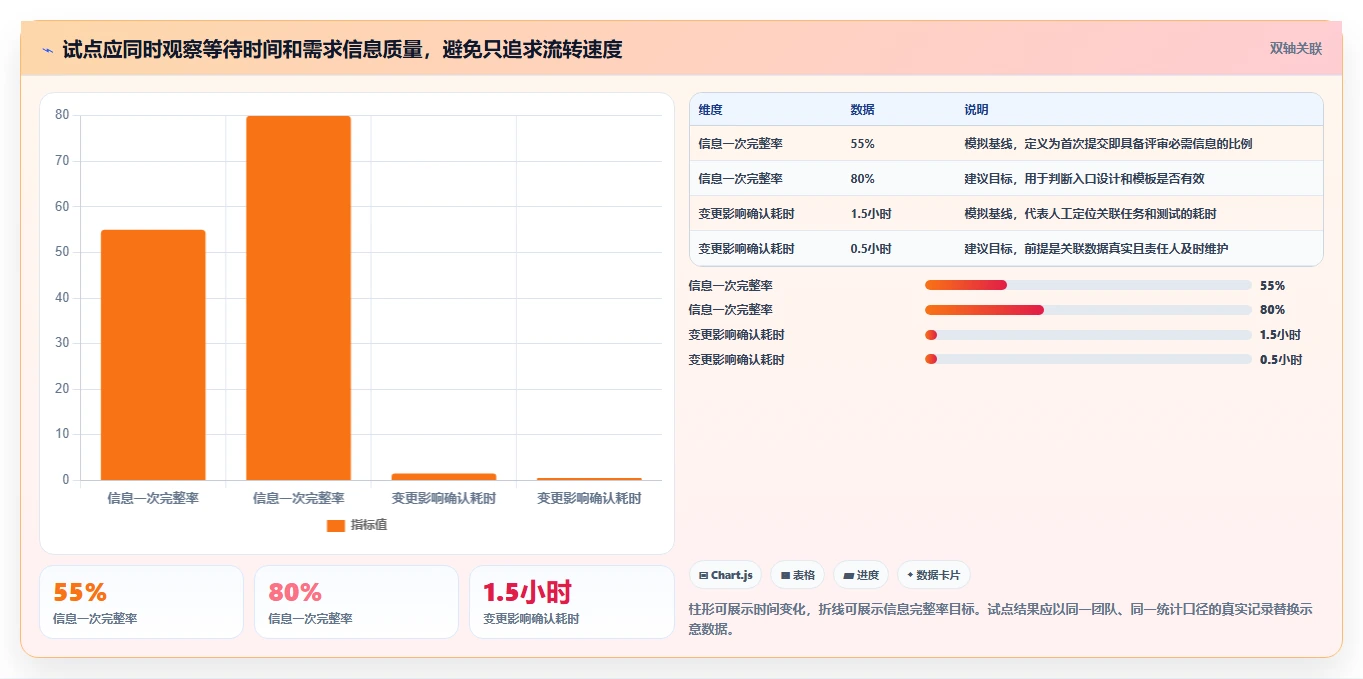Click the progress bar labeled 55%

tap(1088, 285)
